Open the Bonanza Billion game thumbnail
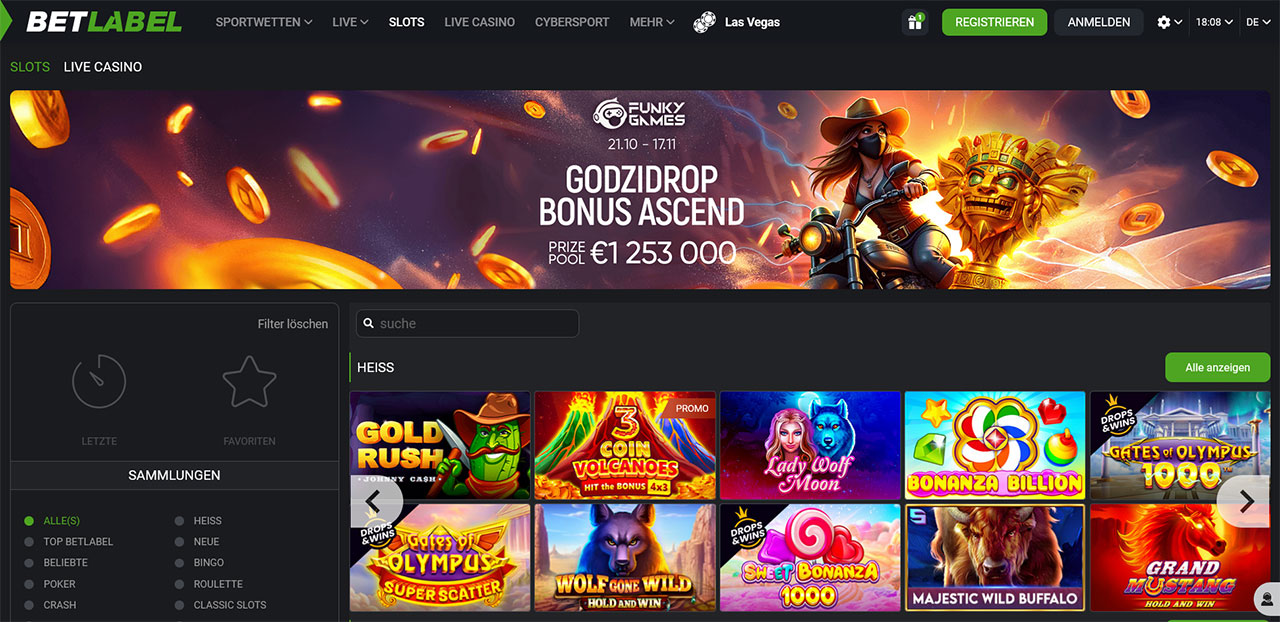1280x622 pixels. [995, 446]
